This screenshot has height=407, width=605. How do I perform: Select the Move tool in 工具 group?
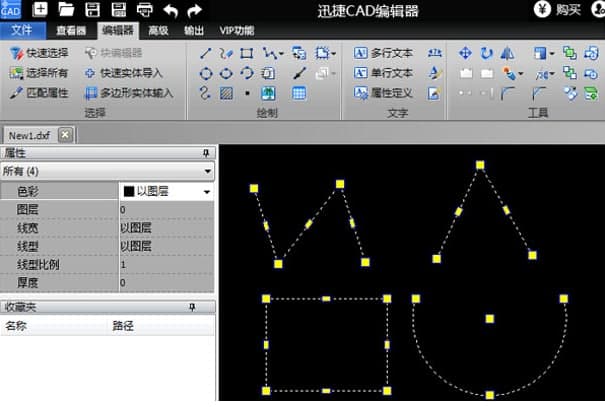tap(466, 53)
